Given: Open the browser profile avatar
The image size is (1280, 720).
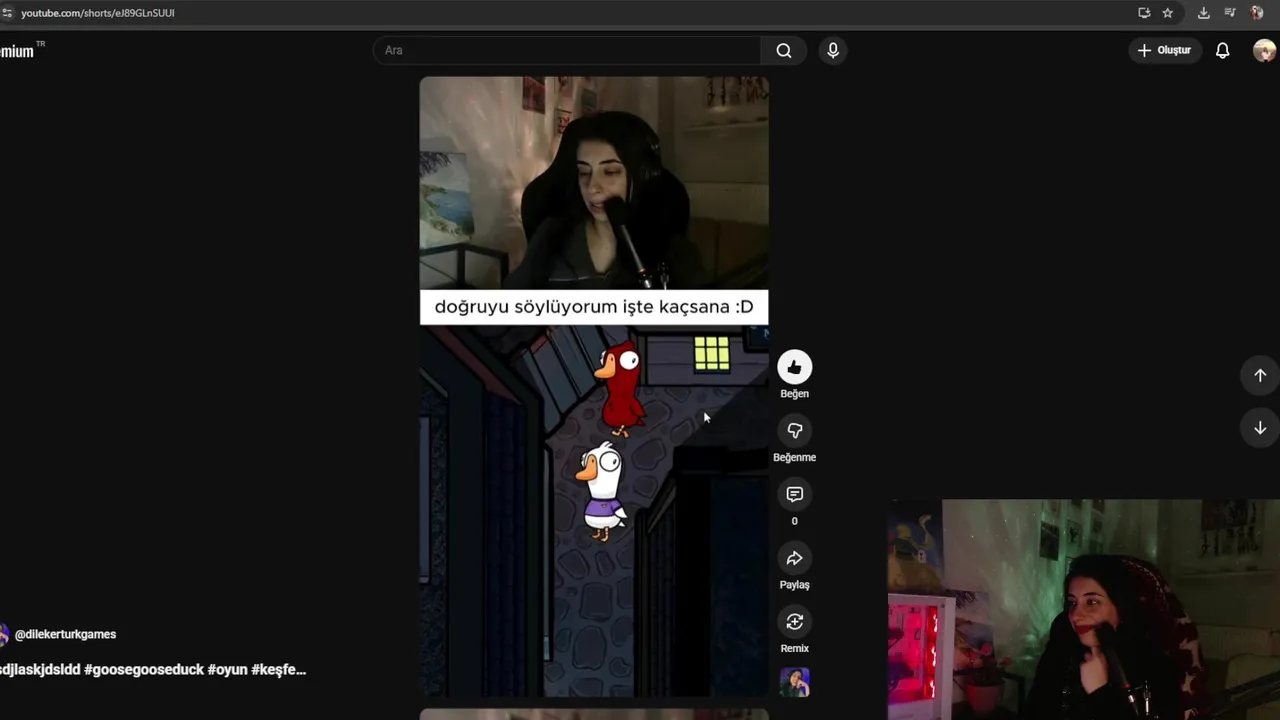Looking at the screenshot, I should click(x=1257, y=13).
